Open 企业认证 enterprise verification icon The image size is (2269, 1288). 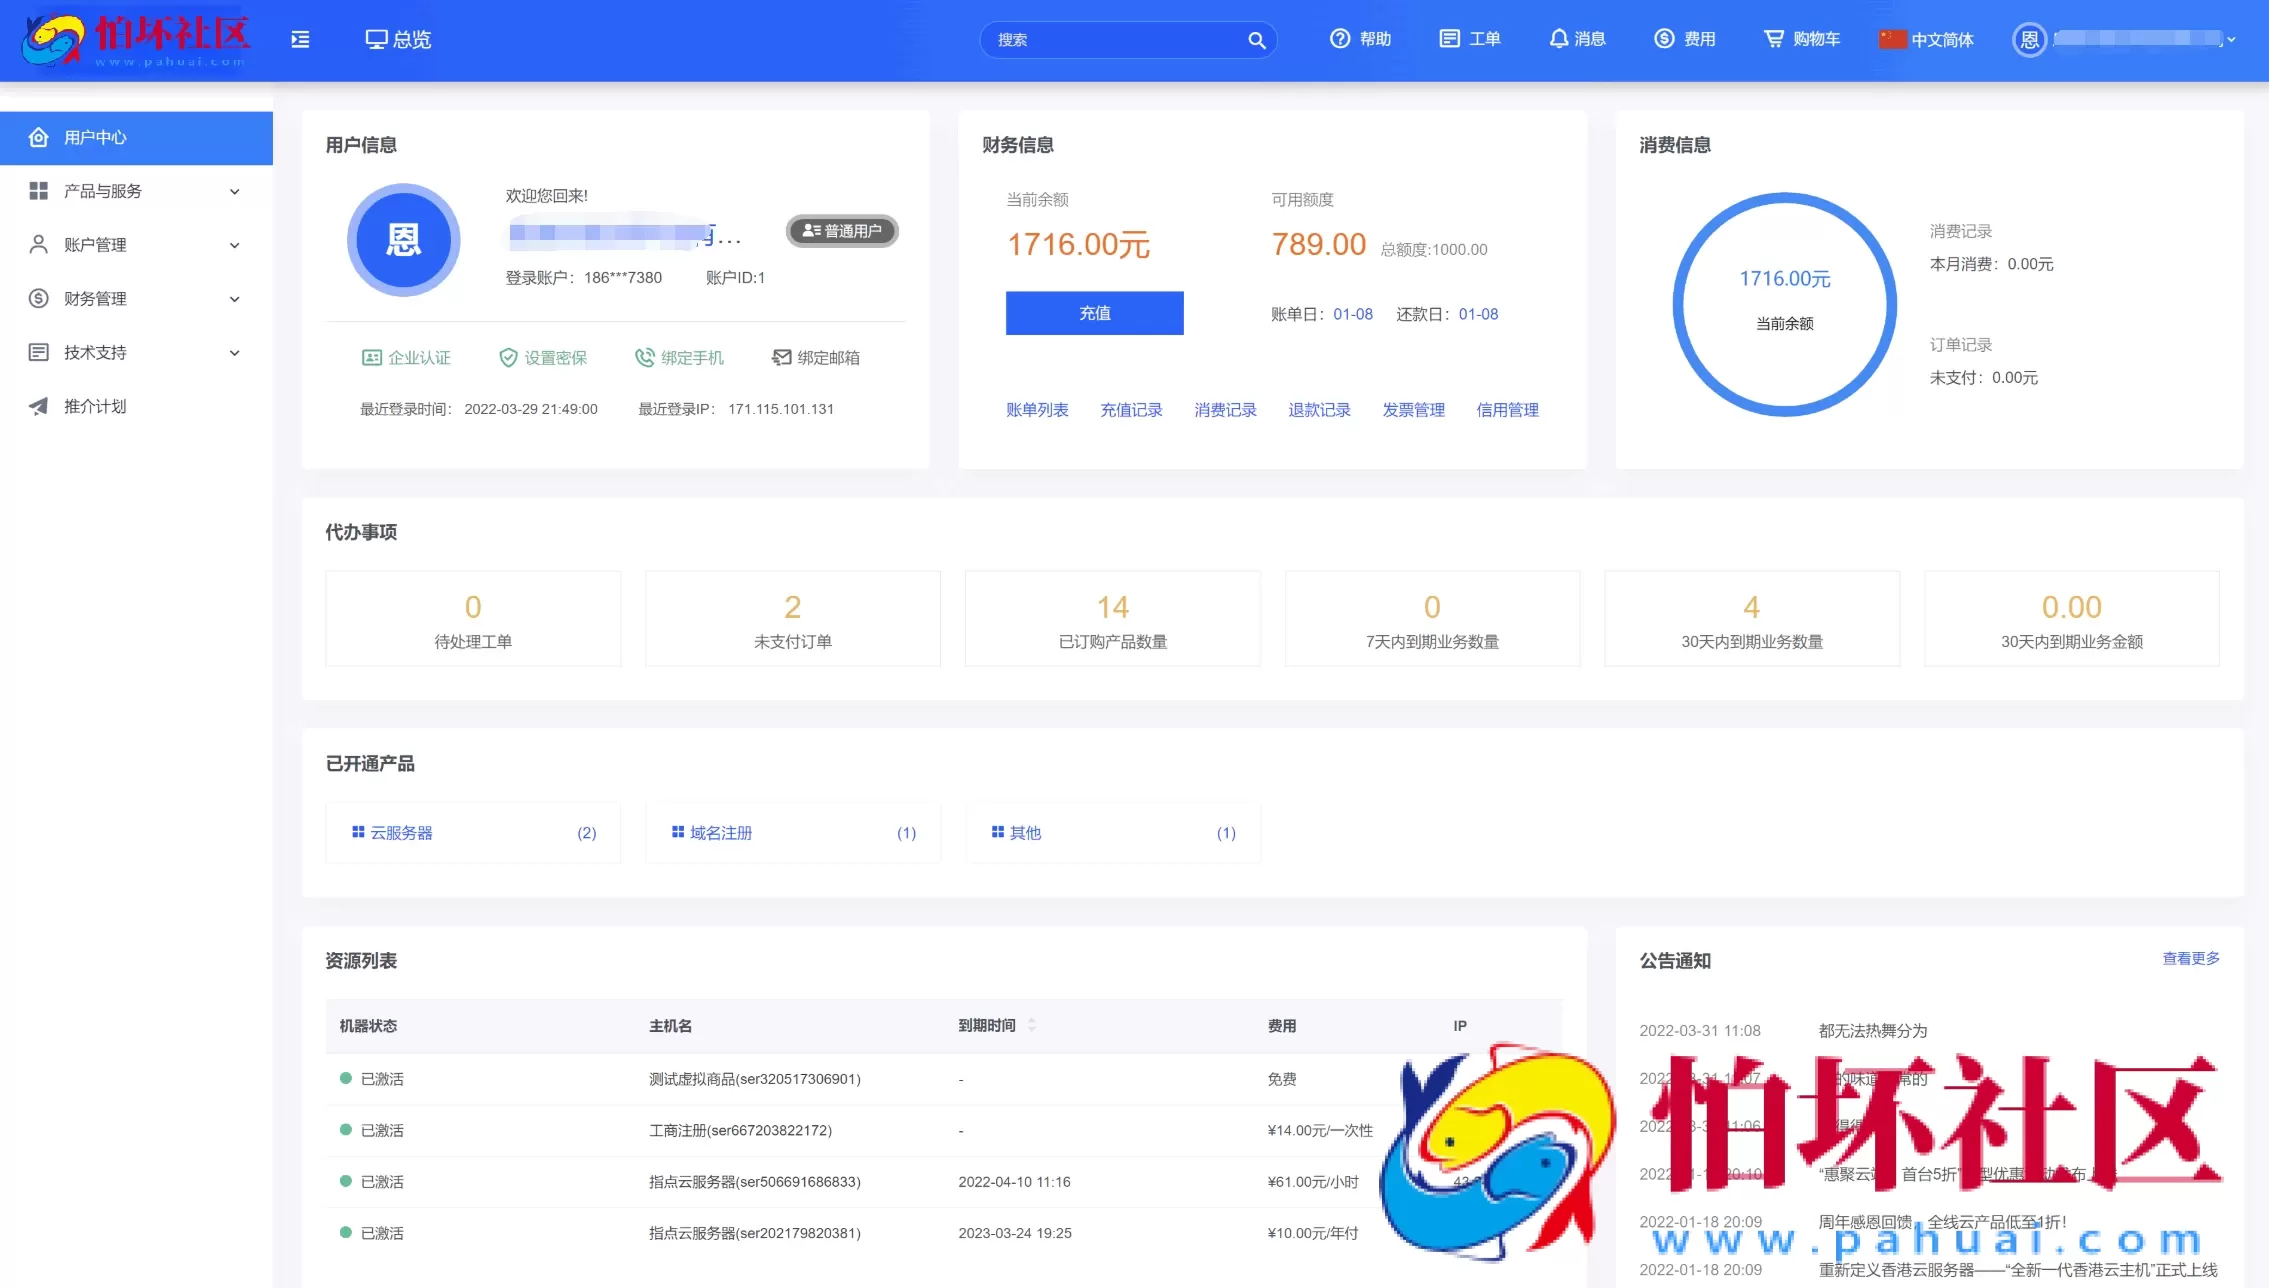pos(371,357)
